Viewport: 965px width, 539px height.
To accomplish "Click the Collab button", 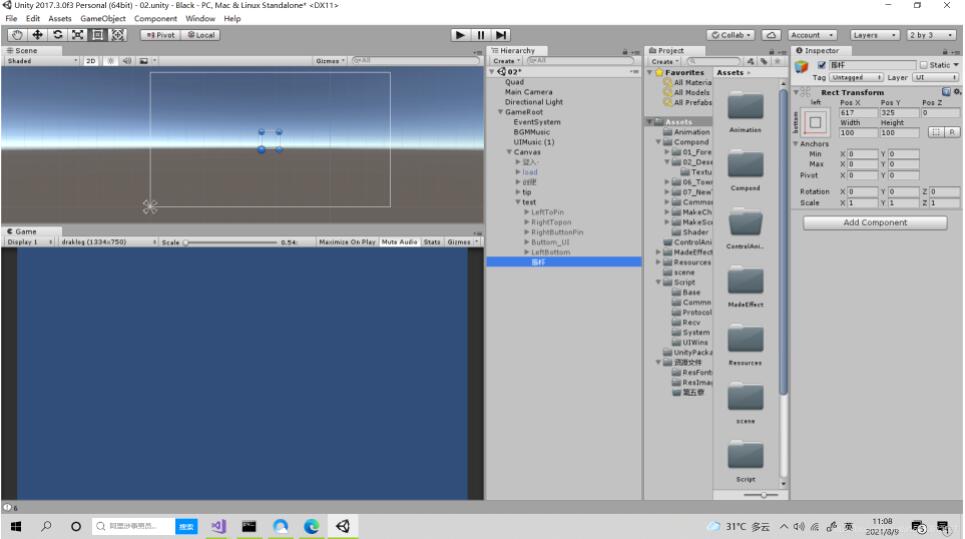I will coord(731,35).
